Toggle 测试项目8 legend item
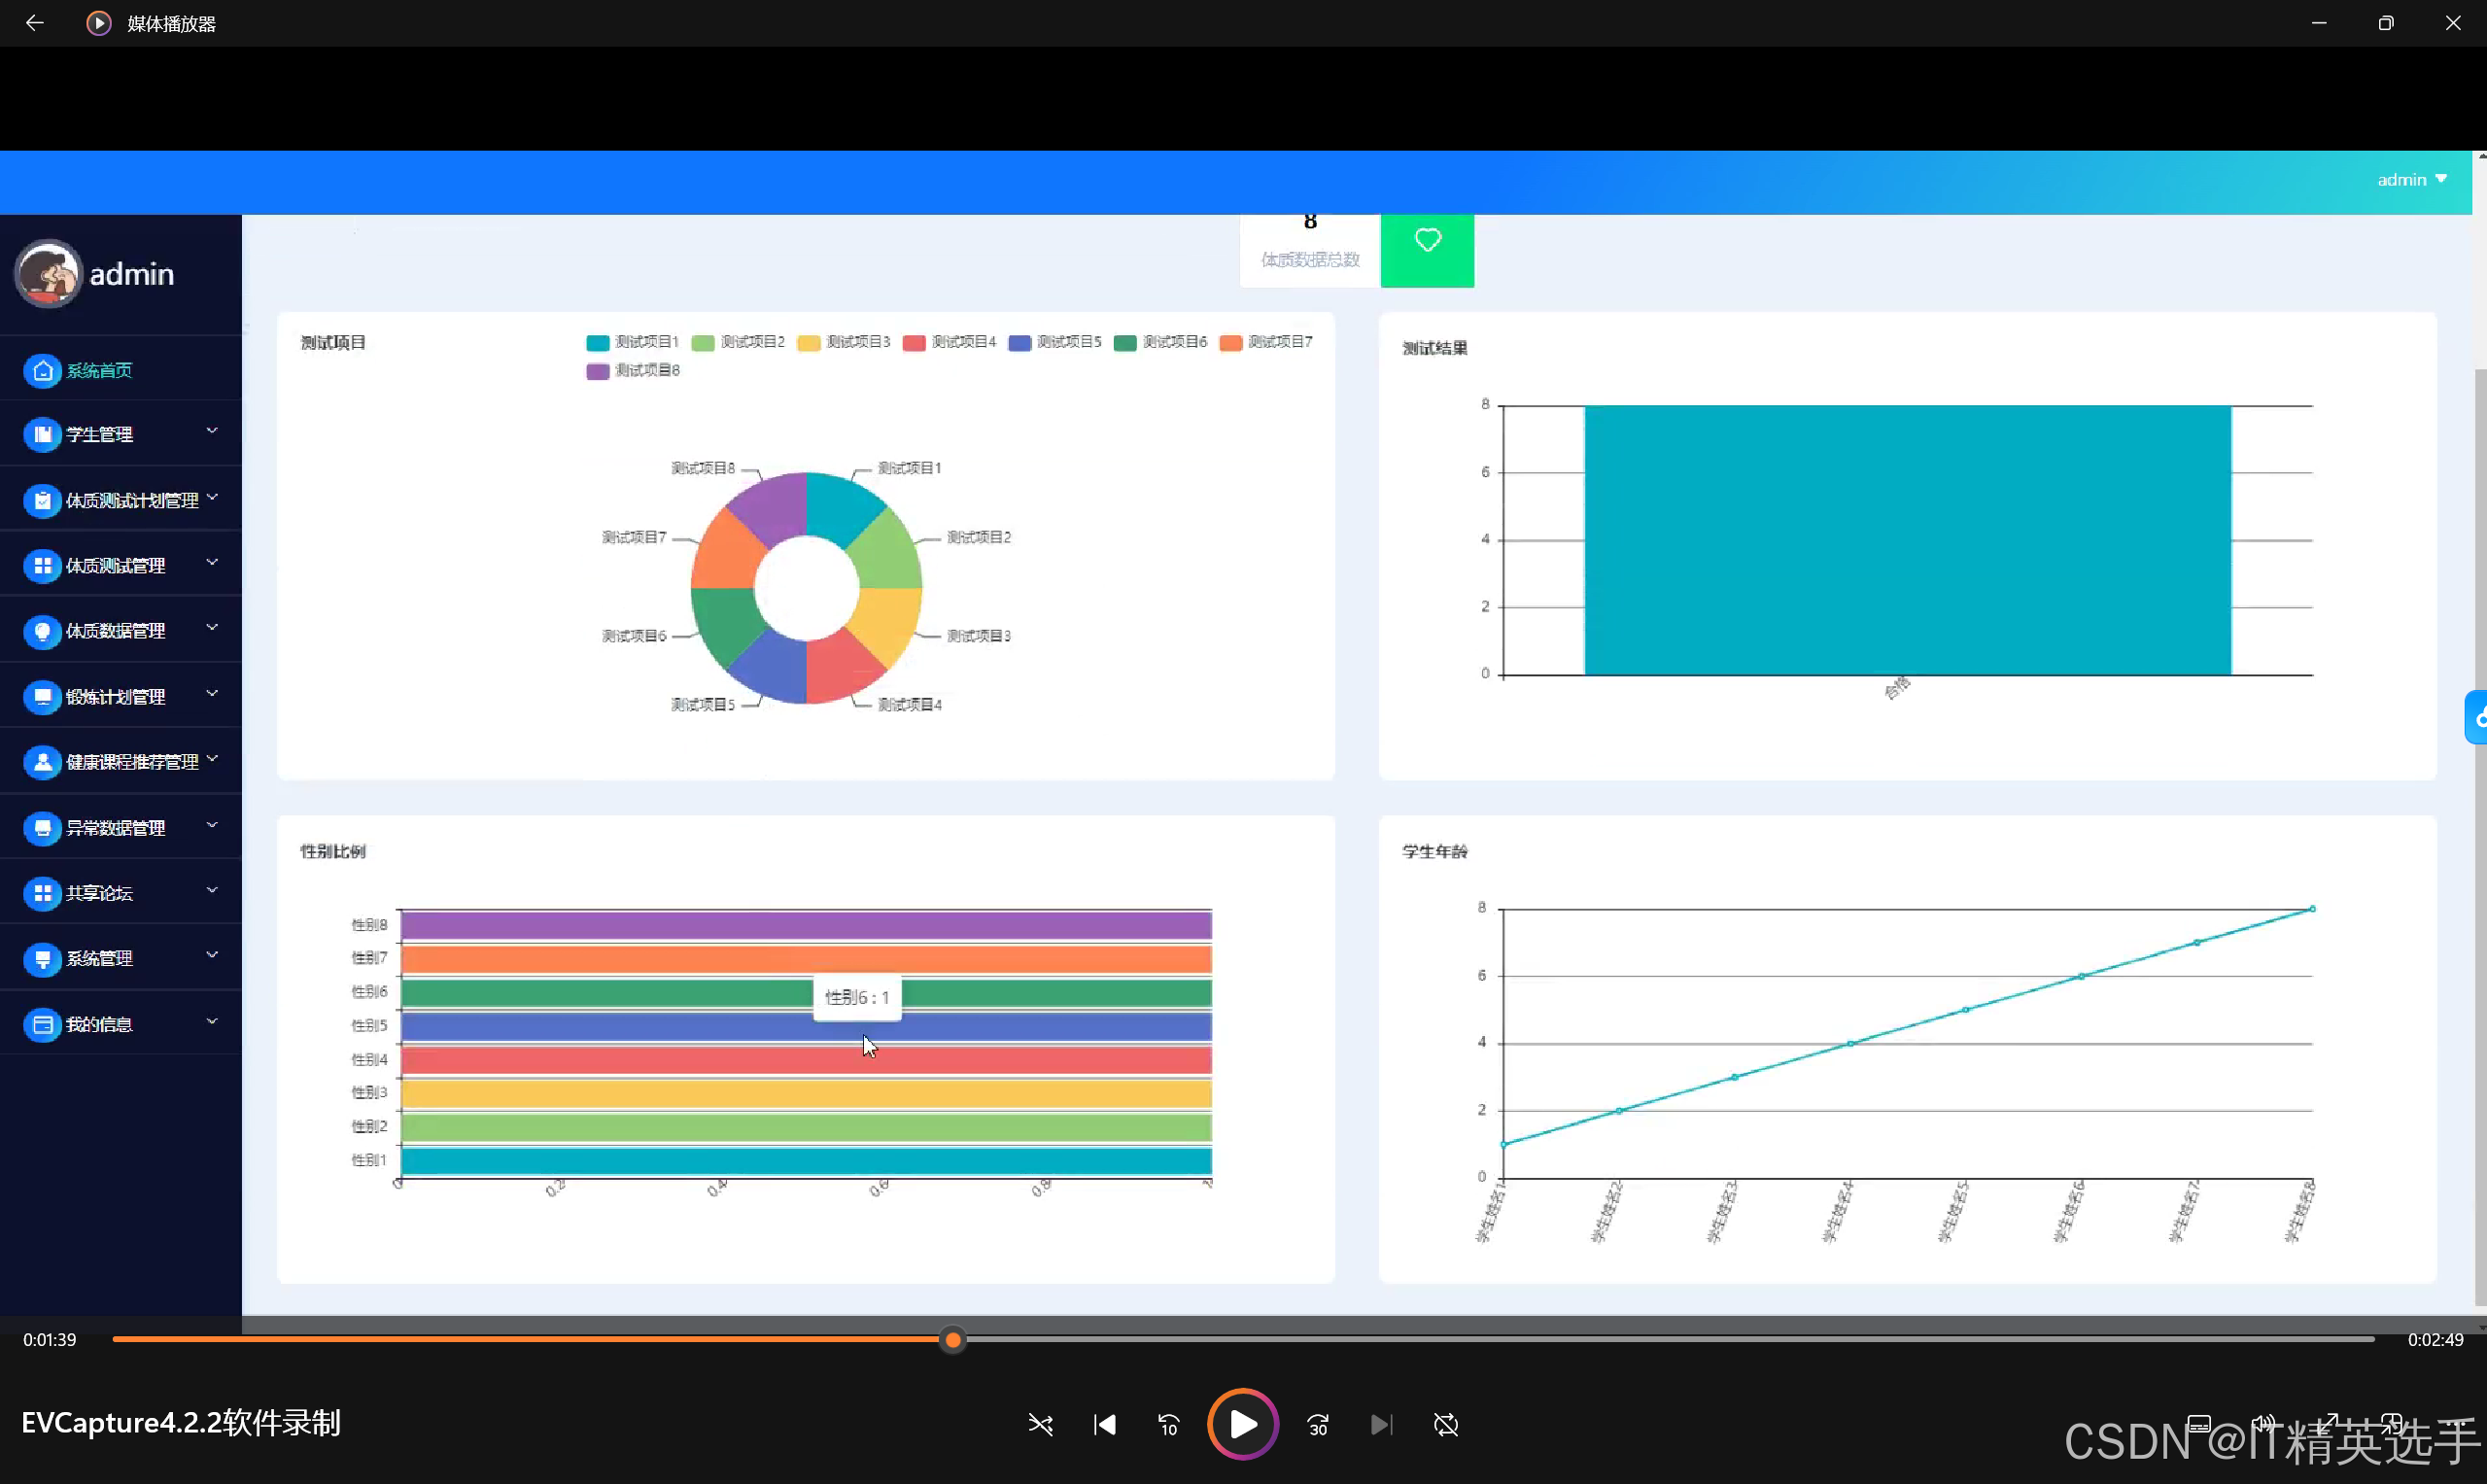Viewport: 2487px width, 1484px height. tap(632, 371)
